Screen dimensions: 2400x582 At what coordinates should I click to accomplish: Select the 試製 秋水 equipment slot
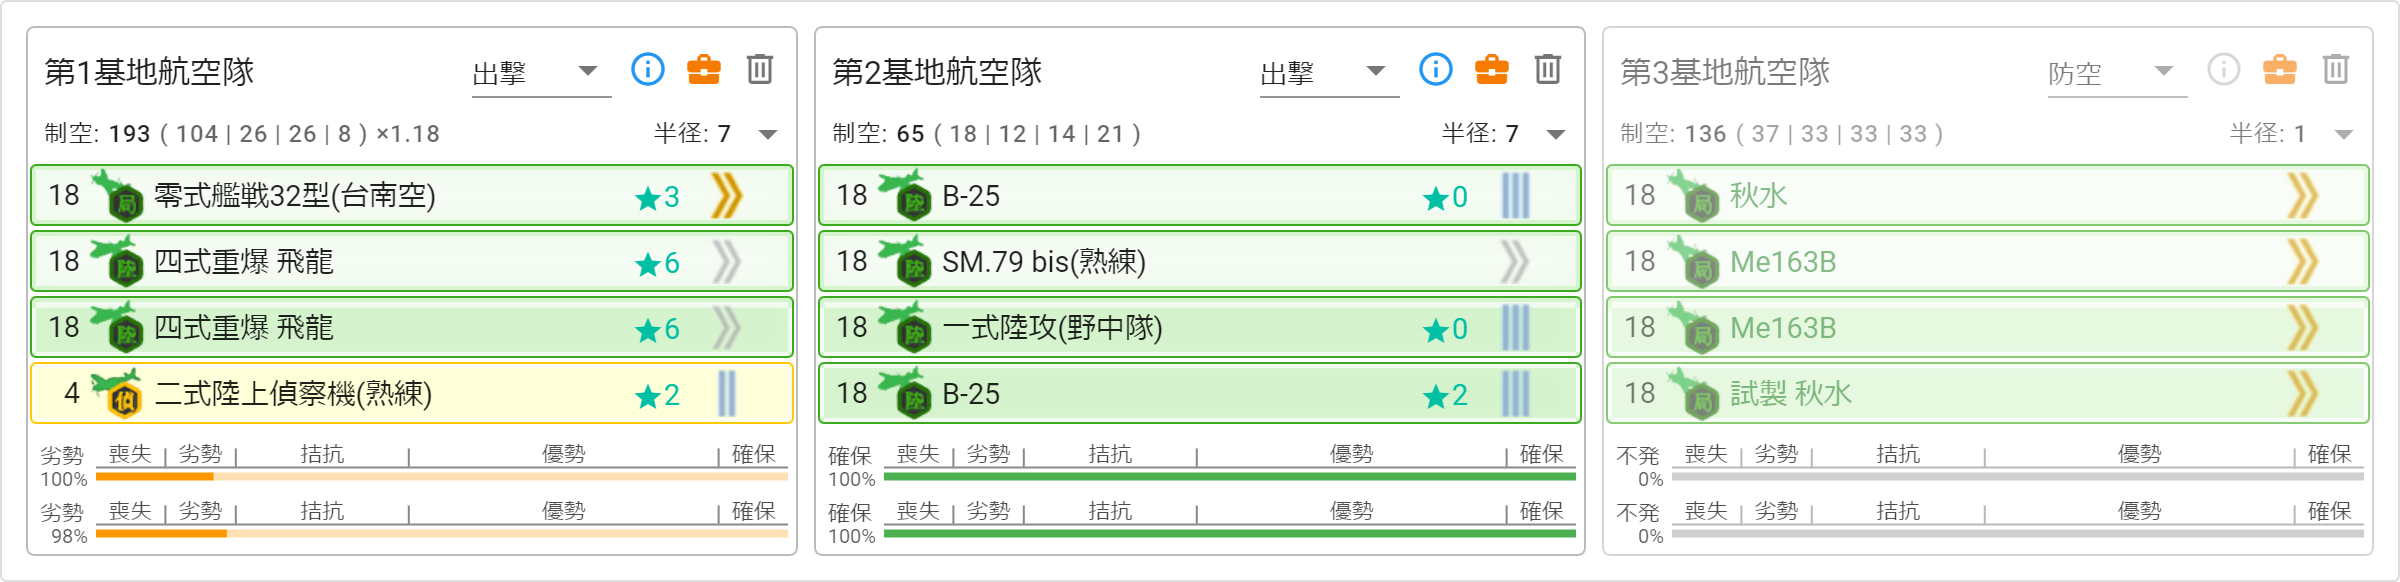click(1988, 393)
